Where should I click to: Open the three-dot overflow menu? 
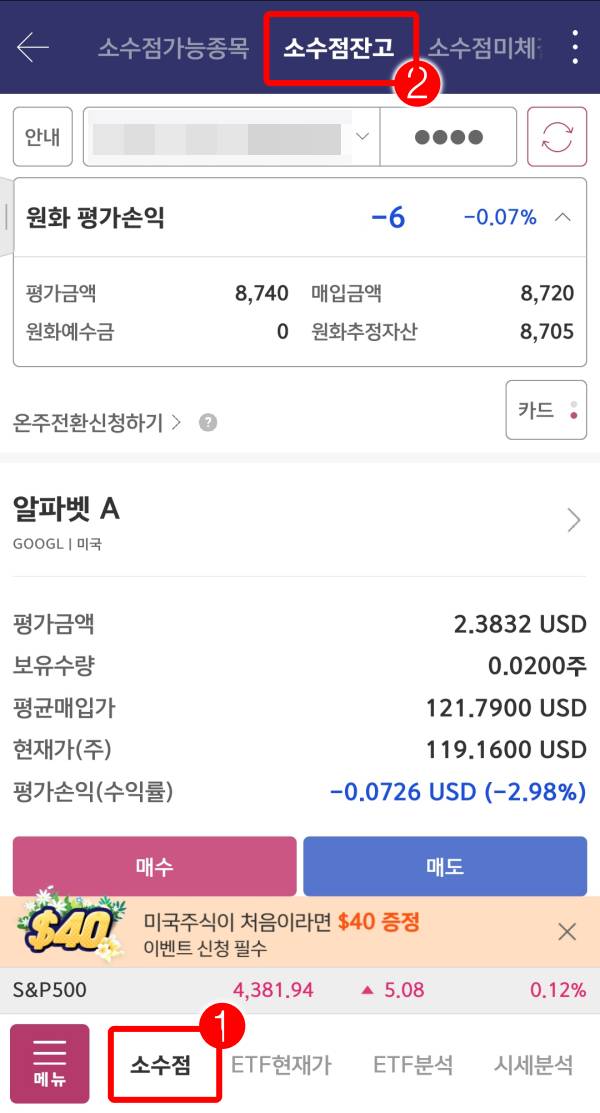pyautogui.click(x=573, y=45)
